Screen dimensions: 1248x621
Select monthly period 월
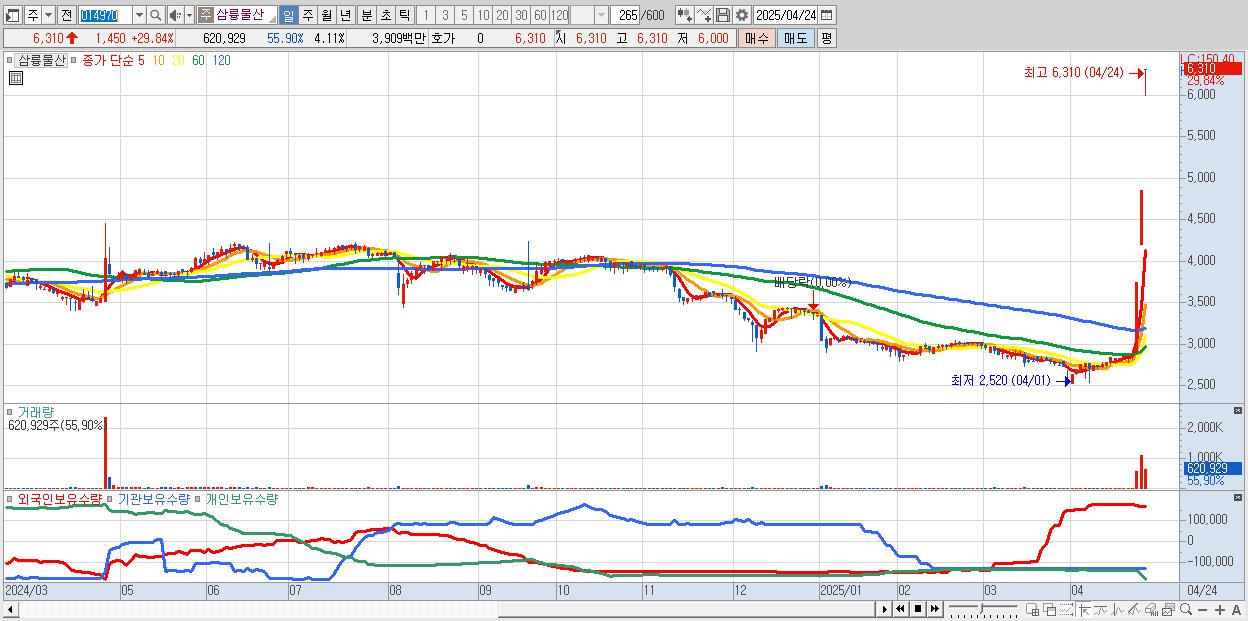(x=326, y=15)
